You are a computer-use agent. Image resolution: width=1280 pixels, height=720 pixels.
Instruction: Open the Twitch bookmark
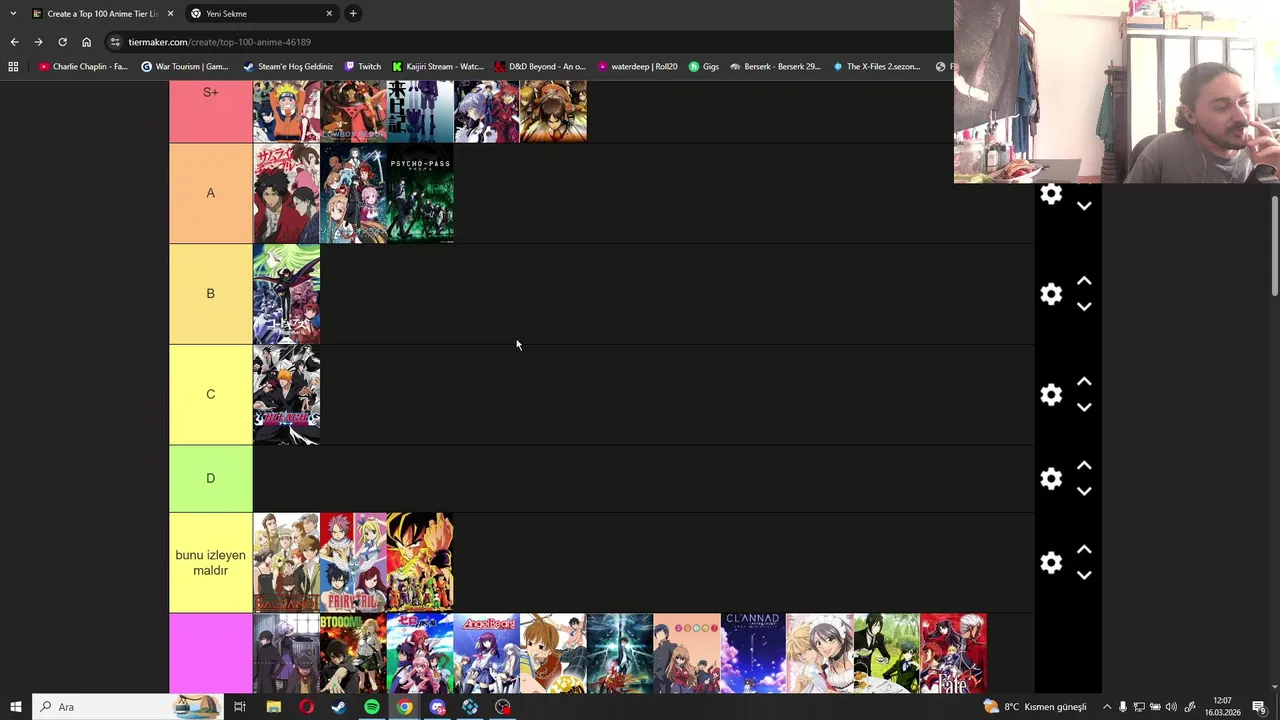coord(362,67)
